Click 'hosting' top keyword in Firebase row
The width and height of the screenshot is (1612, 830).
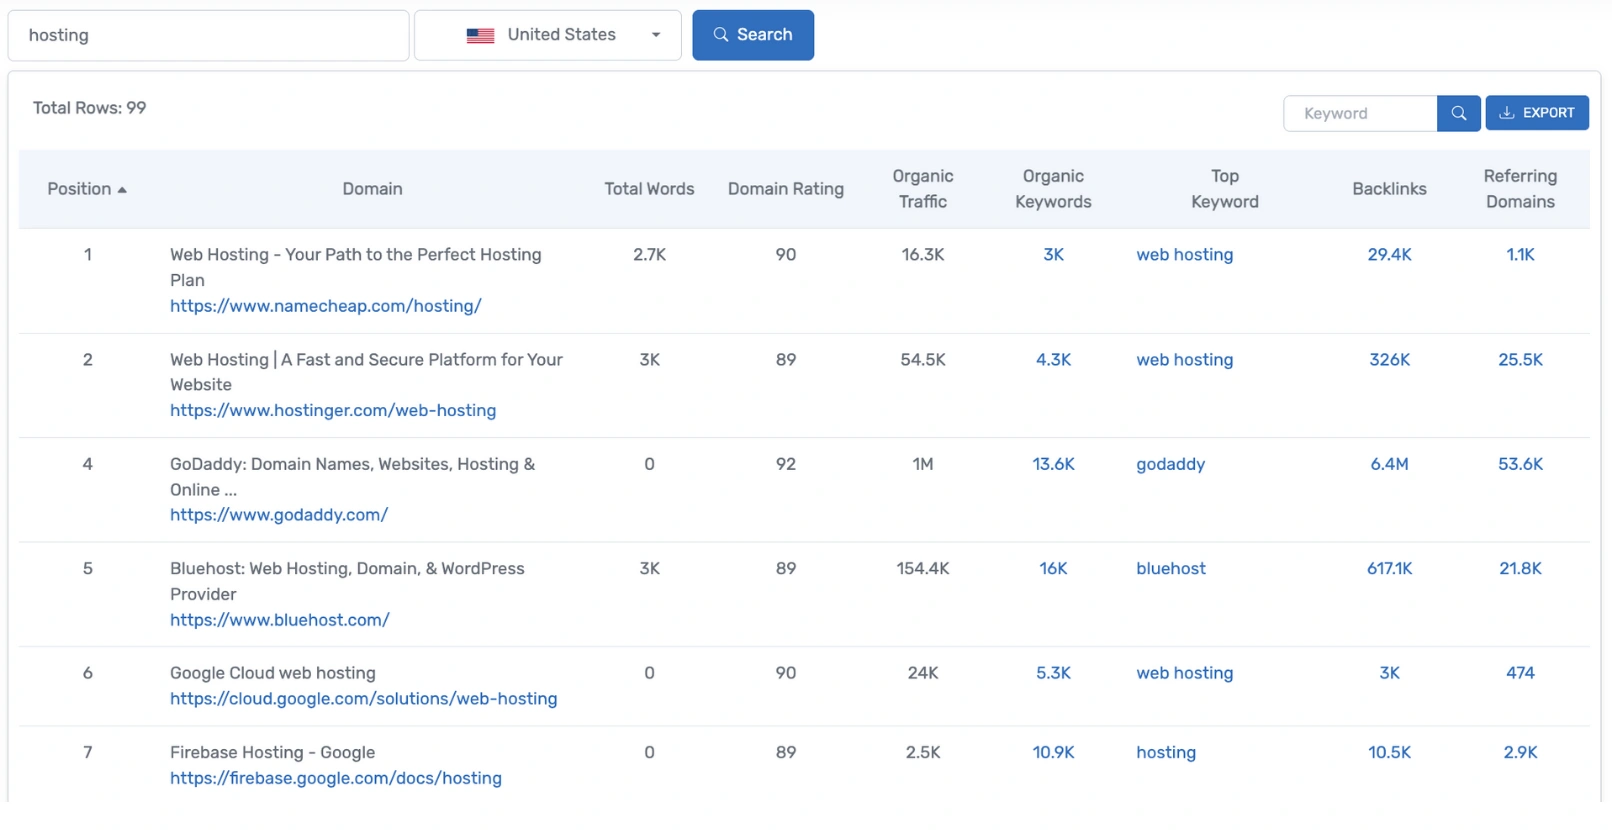click(x=1166, y=753)
